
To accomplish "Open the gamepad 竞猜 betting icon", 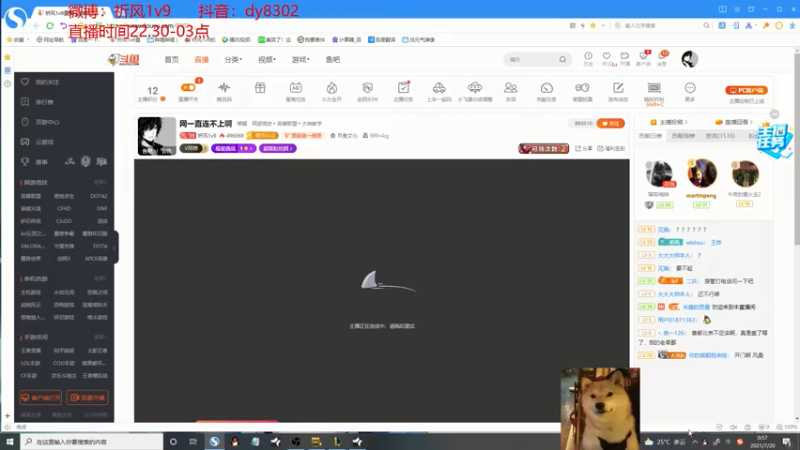I will pos(582,88).
